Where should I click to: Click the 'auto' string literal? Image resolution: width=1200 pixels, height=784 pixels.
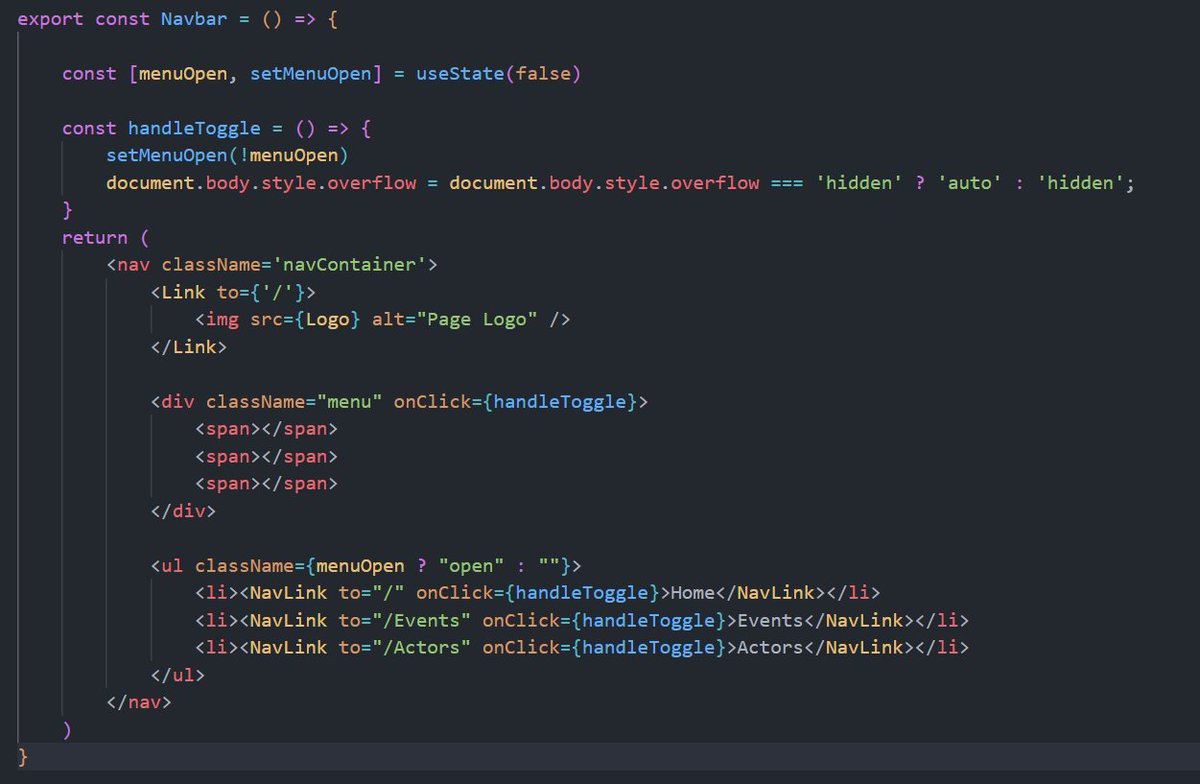[969, 183]
